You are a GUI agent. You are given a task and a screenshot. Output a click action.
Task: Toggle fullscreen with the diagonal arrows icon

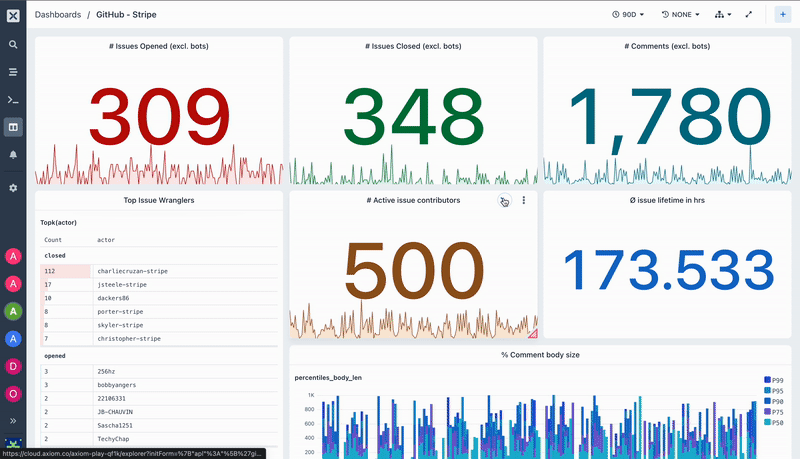[748, 15]
